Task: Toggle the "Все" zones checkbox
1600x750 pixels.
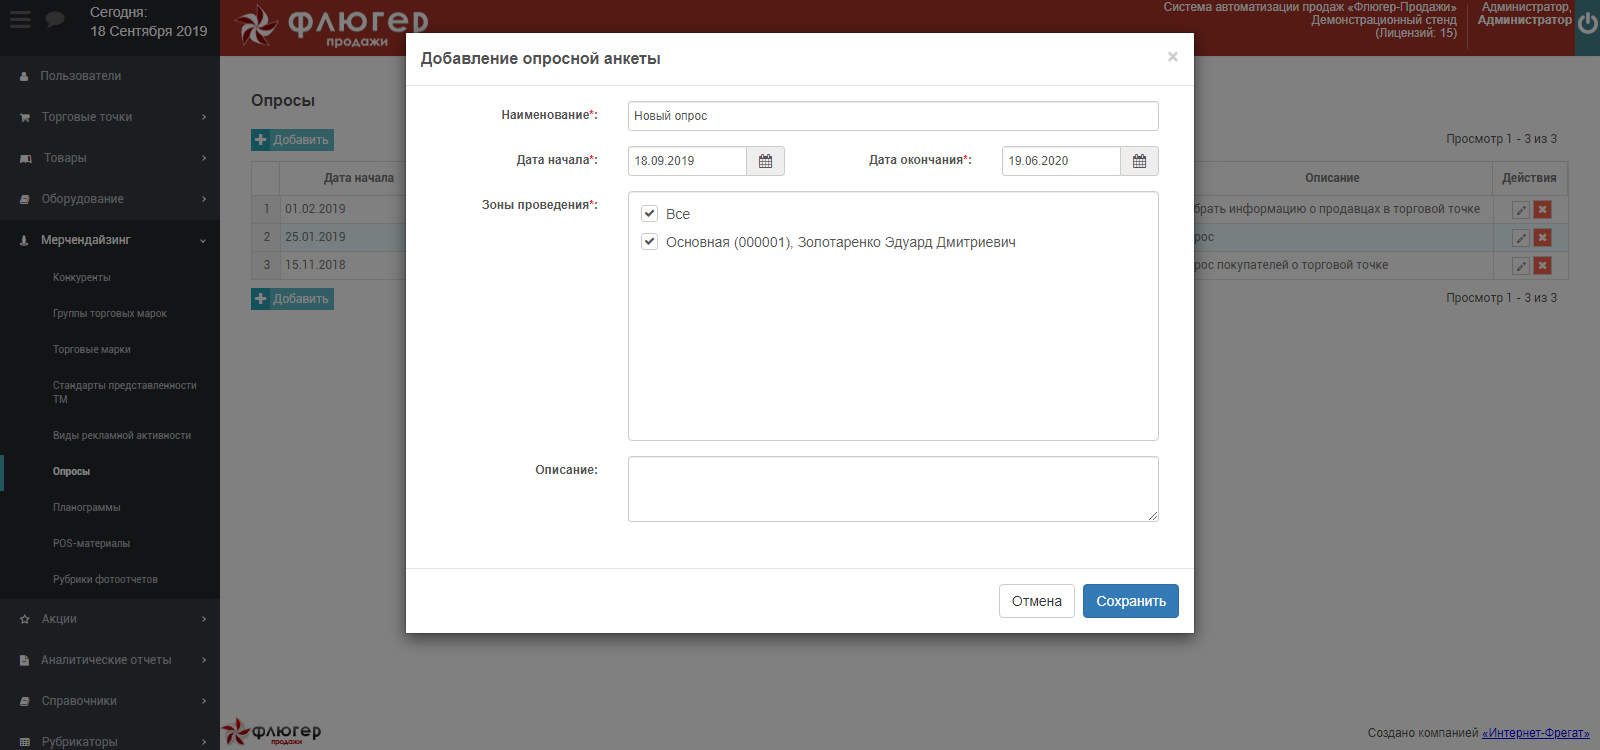Action: click(x=650, y=214)
